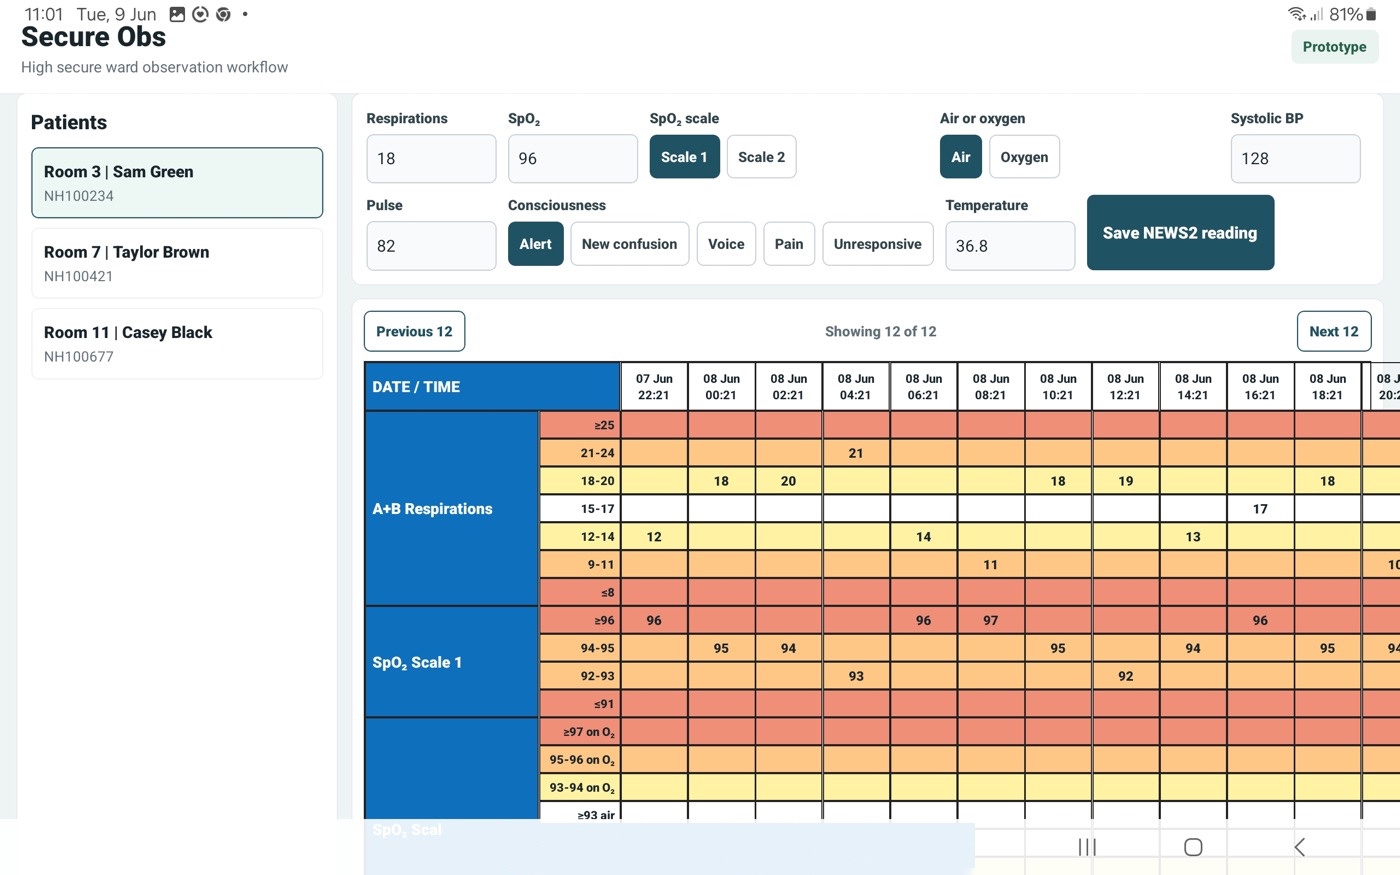Go to Previous 12 readings

point(414,331)
